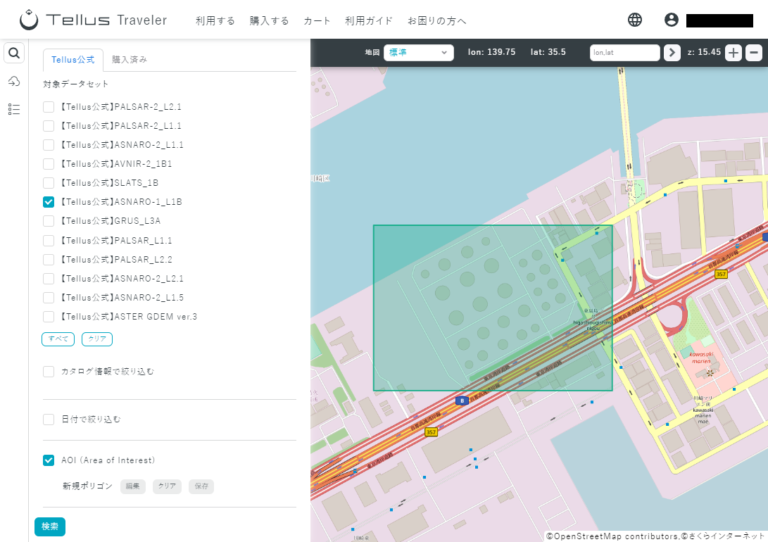The image size is (768, 542).
Task: Open the 利用する menu
Action: click(215, 21)
